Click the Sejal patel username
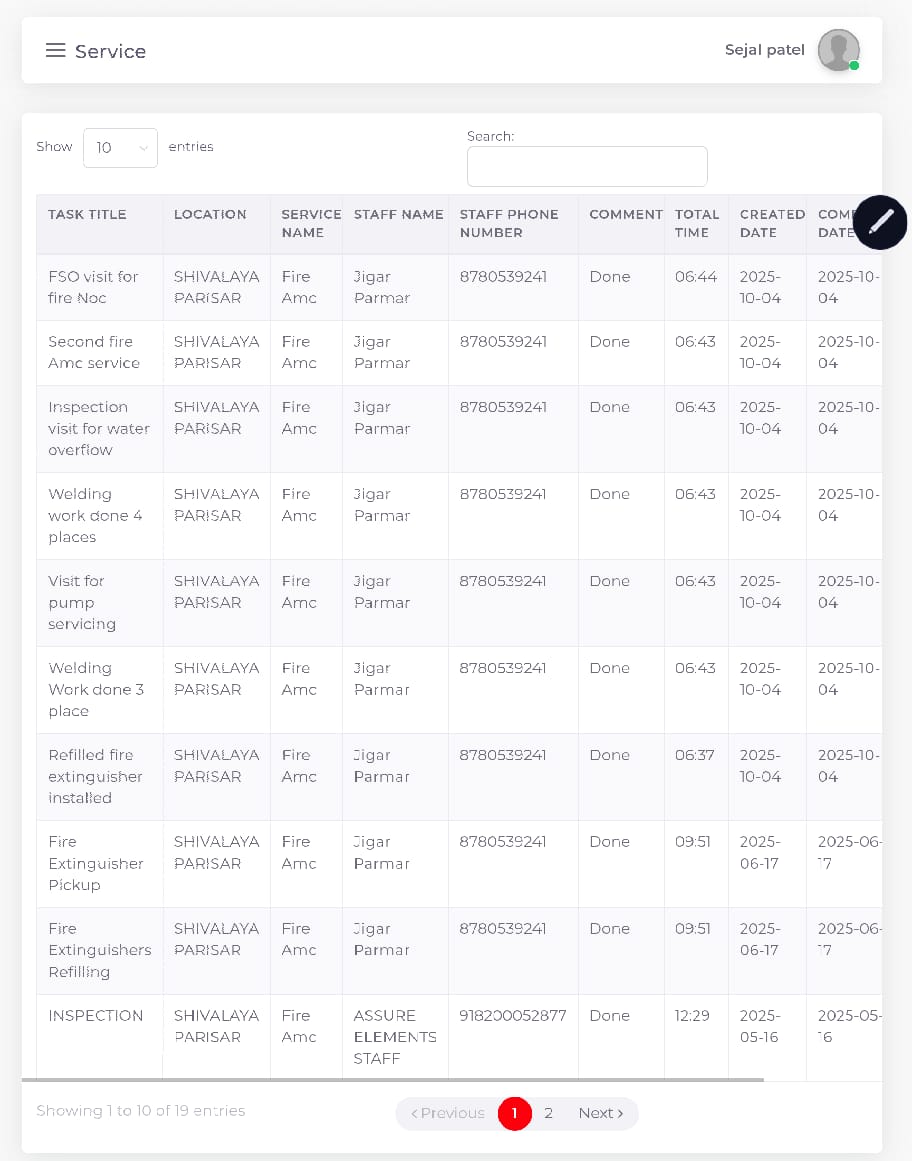 pos(764,50)
